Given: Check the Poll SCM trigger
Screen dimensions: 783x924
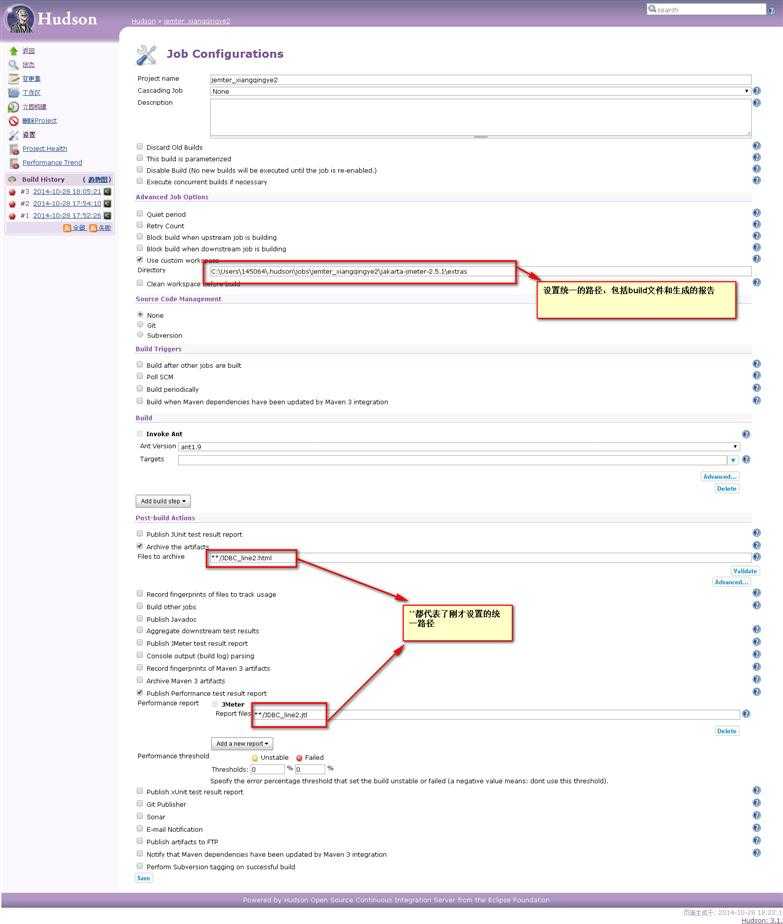Looking at the screenshot, I should pos(140,376).
